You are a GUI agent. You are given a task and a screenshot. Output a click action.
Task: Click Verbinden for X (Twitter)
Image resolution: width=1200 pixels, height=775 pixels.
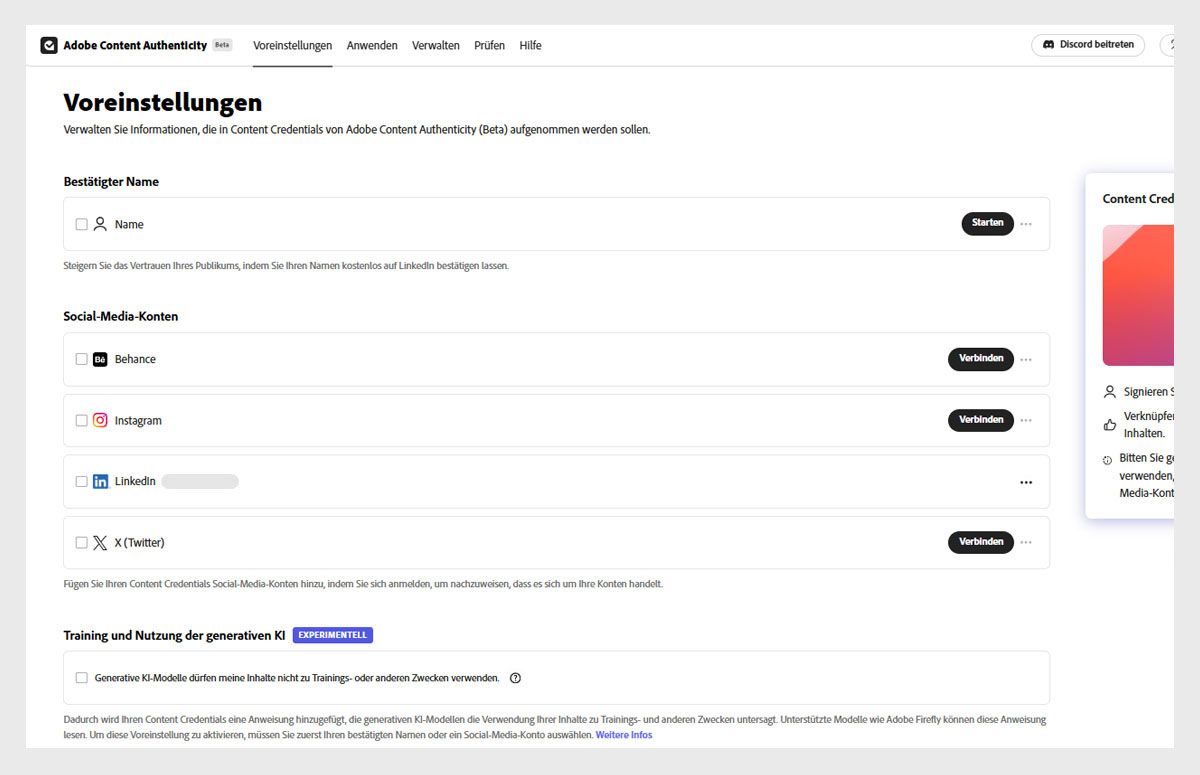tap(981, 542)
